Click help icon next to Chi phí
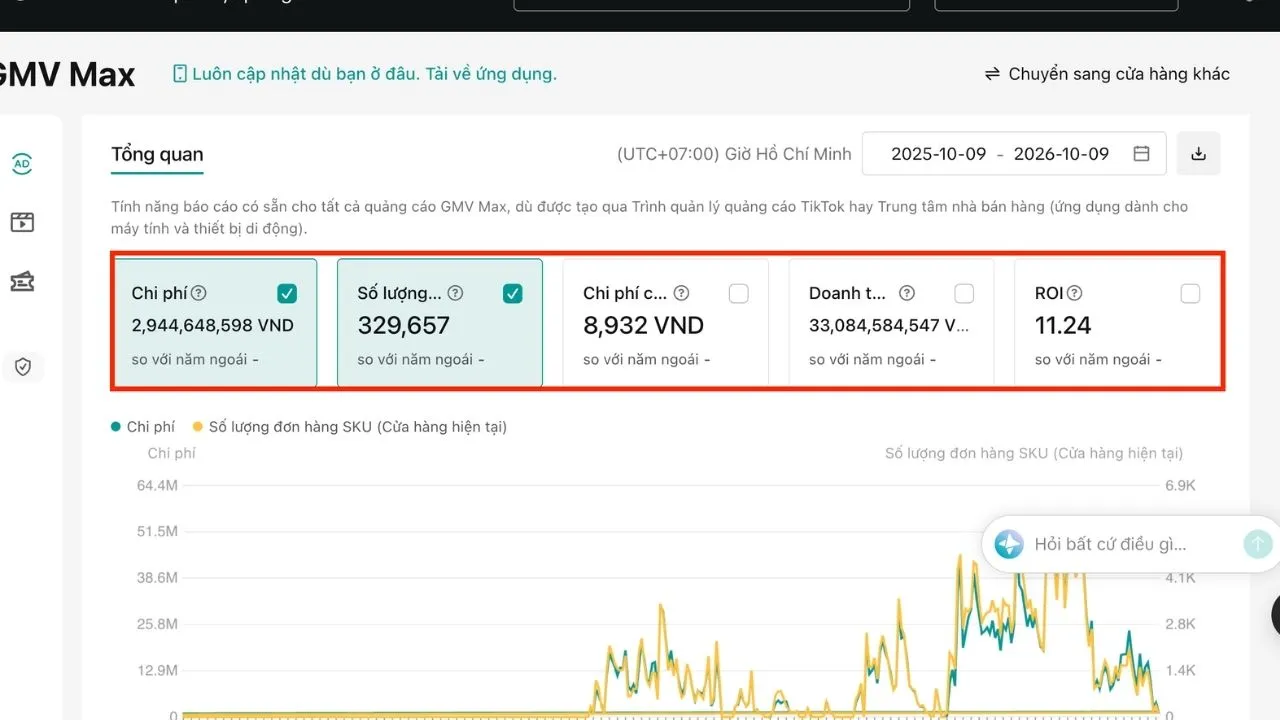Screen dimensions: 1280x720 point(198,293)
